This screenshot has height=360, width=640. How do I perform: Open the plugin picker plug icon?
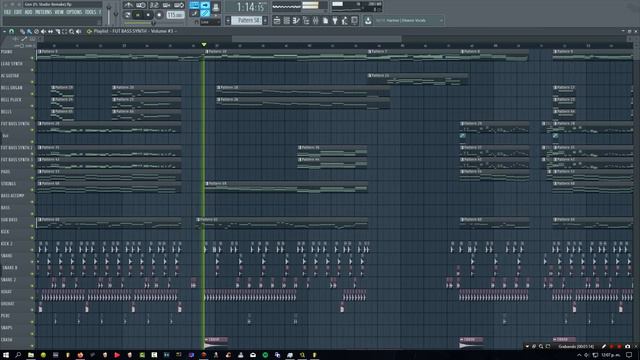pyautogui.click(x=335, y=21)
